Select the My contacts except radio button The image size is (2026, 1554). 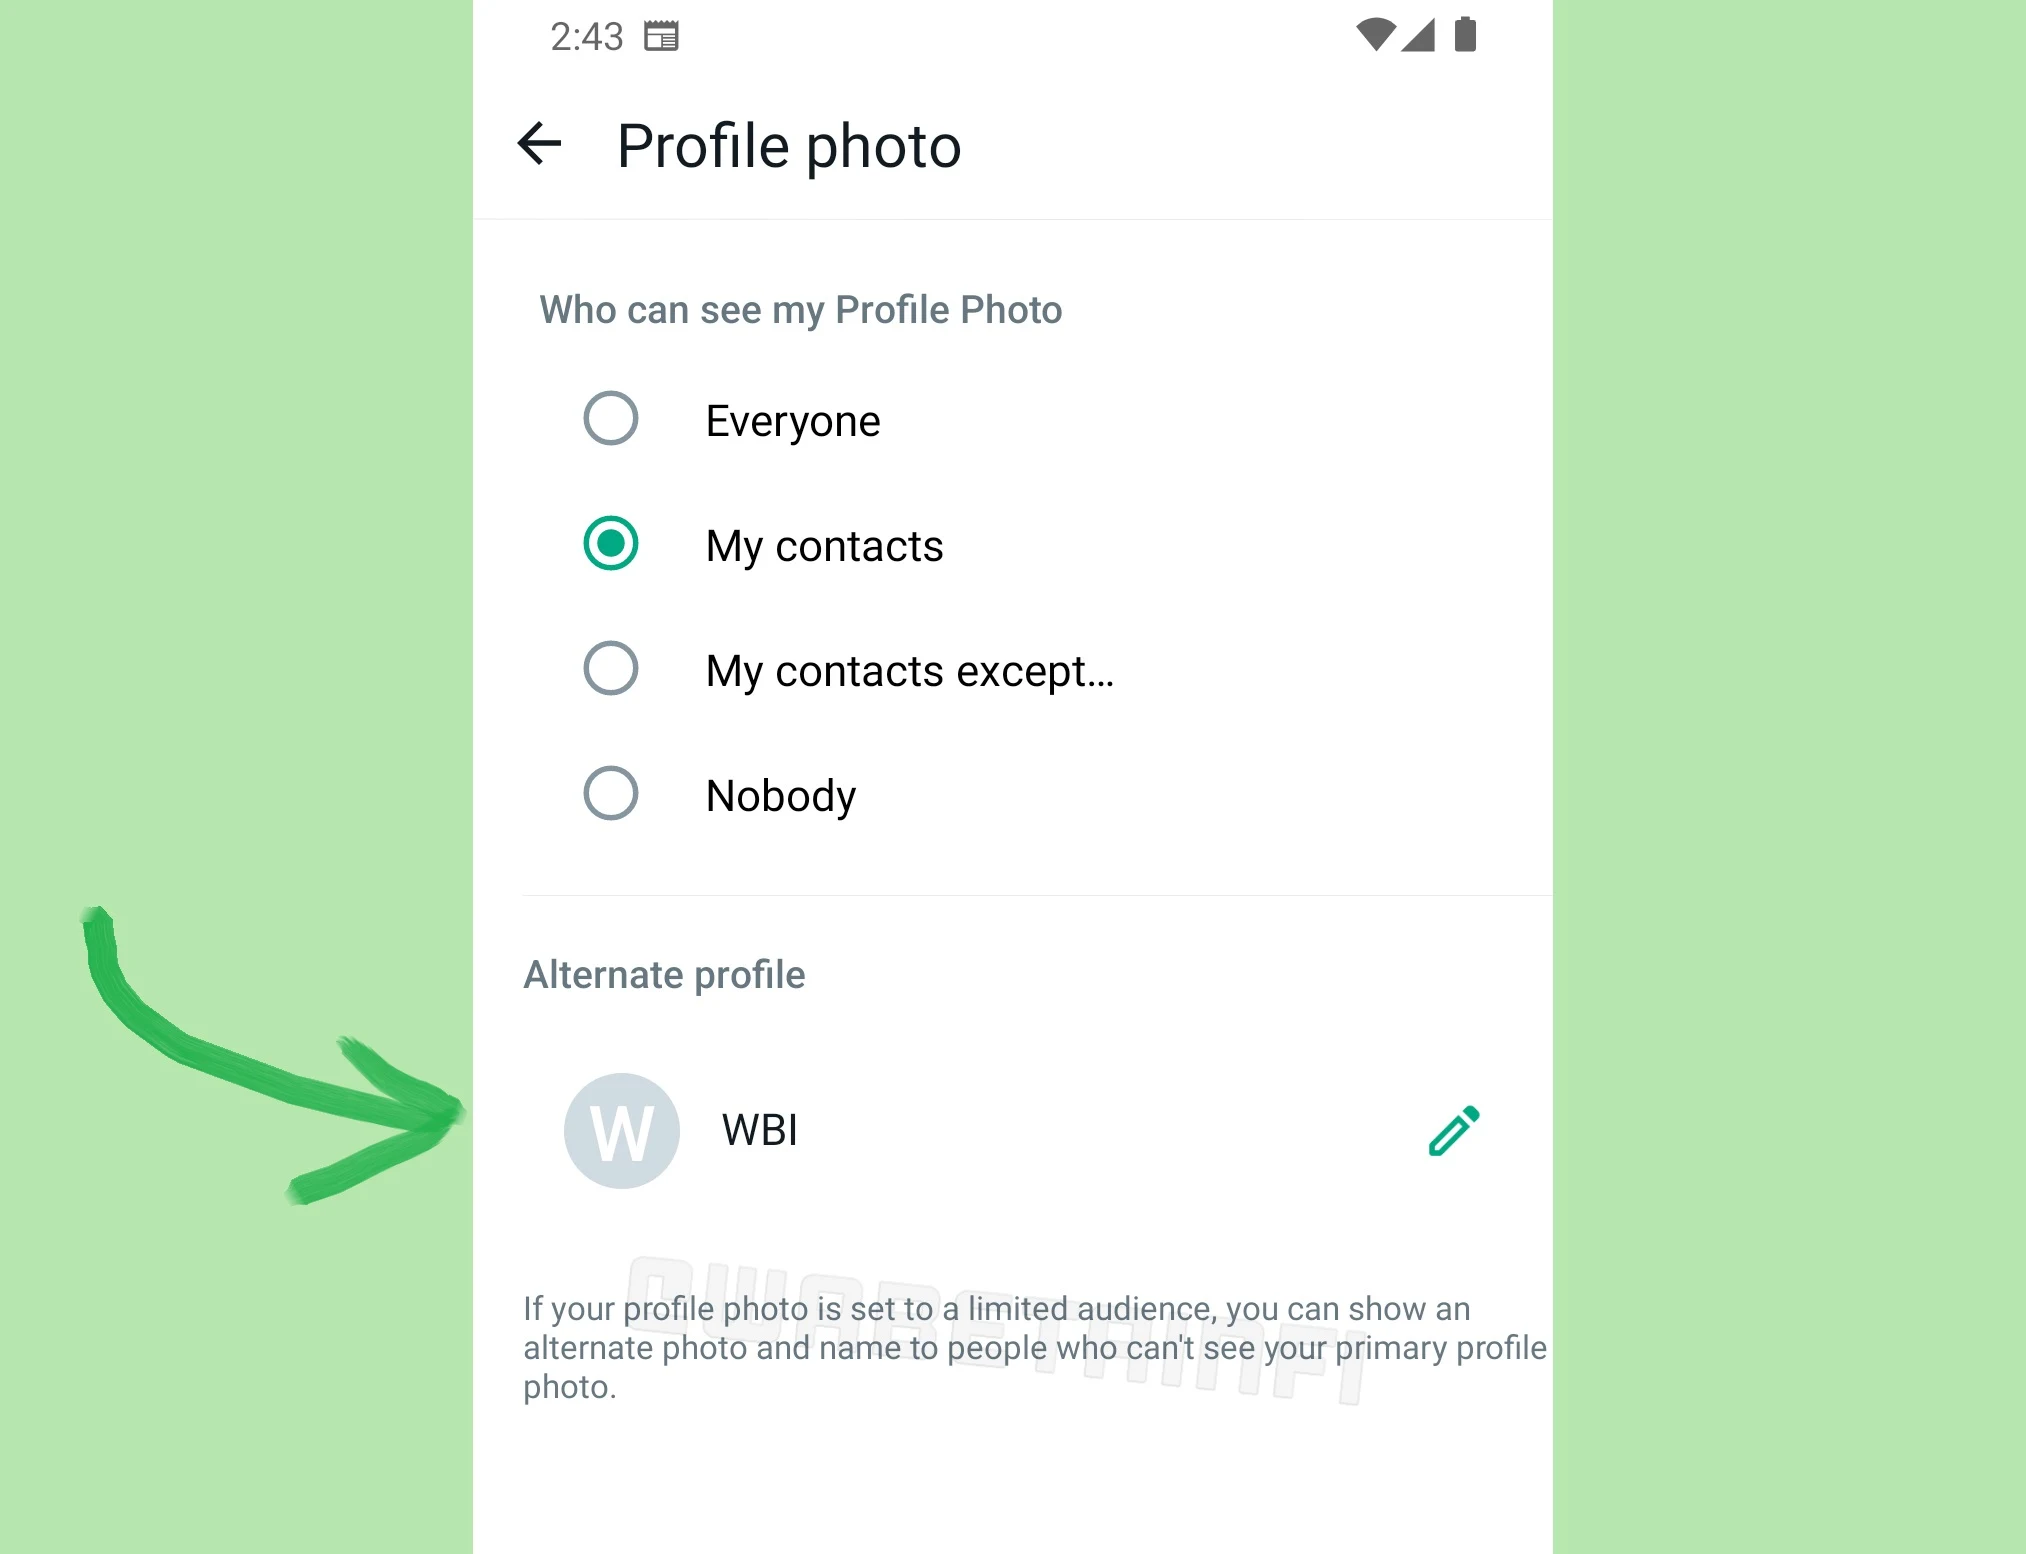611,668
